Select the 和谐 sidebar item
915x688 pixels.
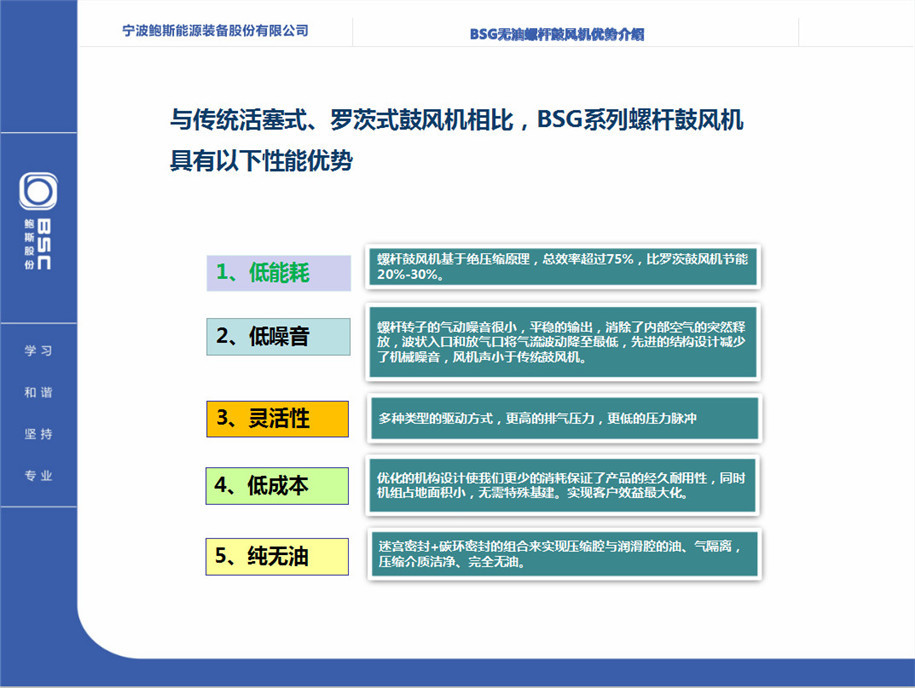[38, 393]
